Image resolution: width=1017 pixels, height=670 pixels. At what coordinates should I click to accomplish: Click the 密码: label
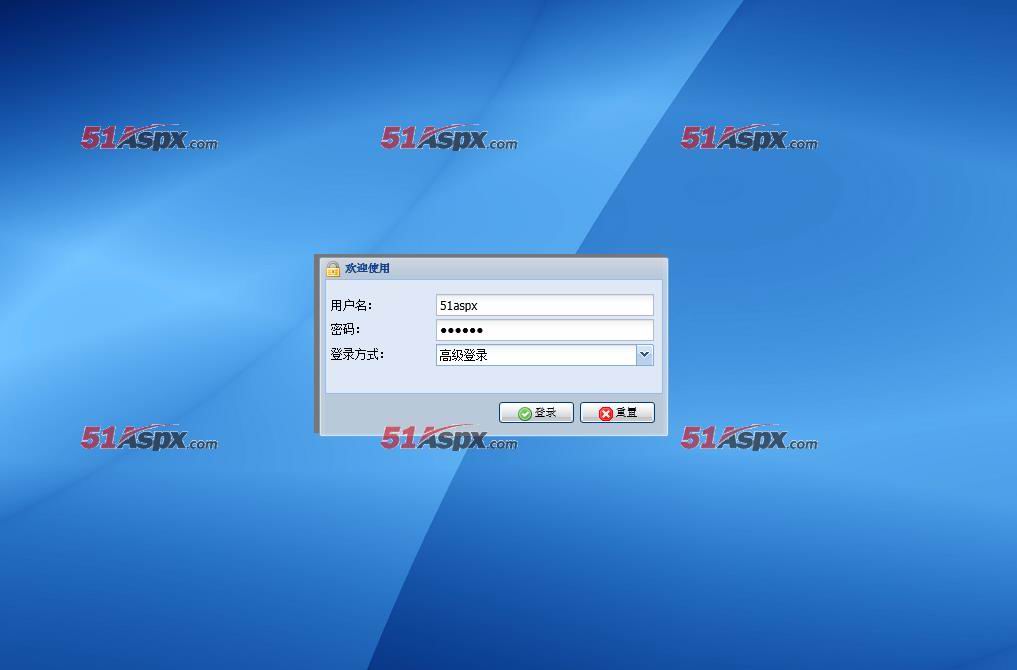coord(345,329)
